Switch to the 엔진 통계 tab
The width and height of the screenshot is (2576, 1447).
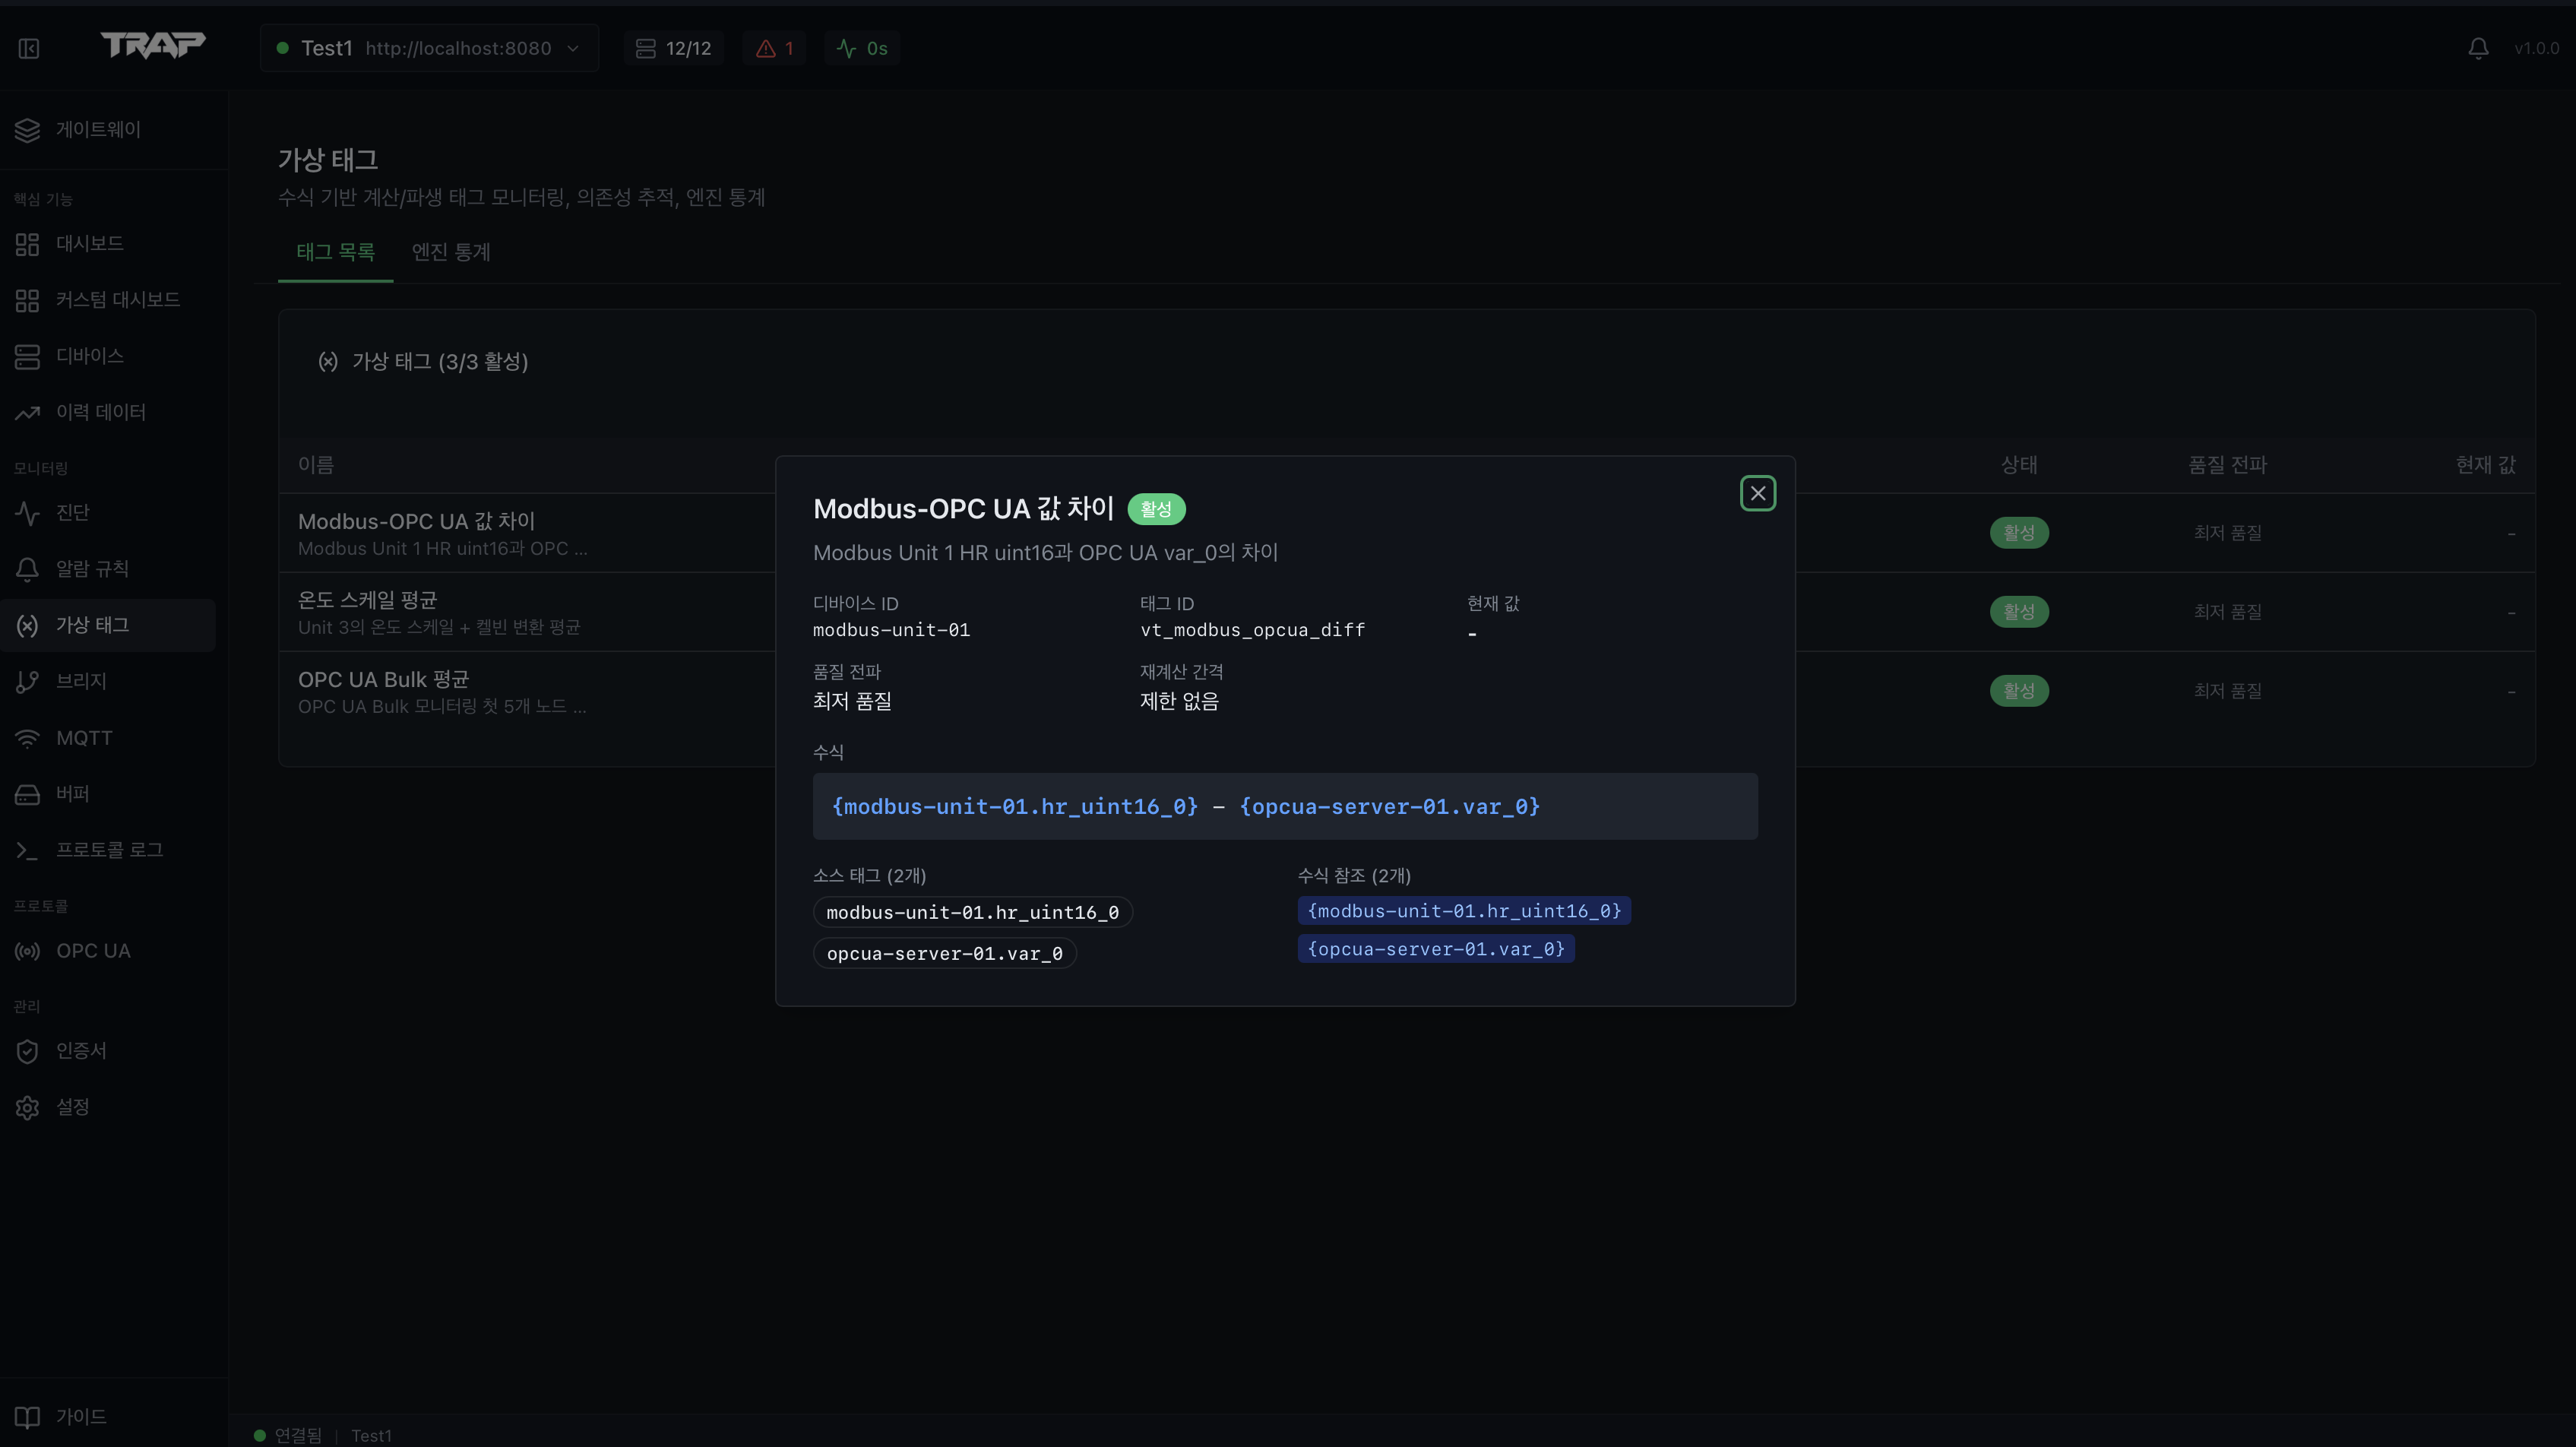click(x=451, y=252)
